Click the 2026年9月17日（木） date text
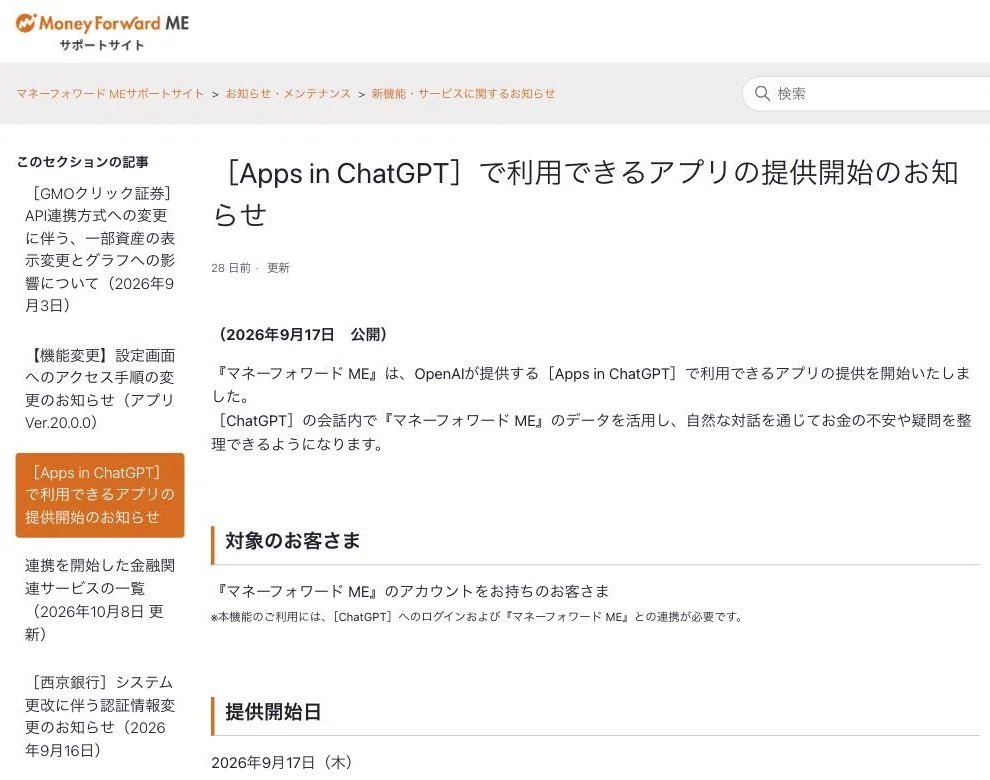The height and width of the screenshot is (780, 990). point(282,762)
